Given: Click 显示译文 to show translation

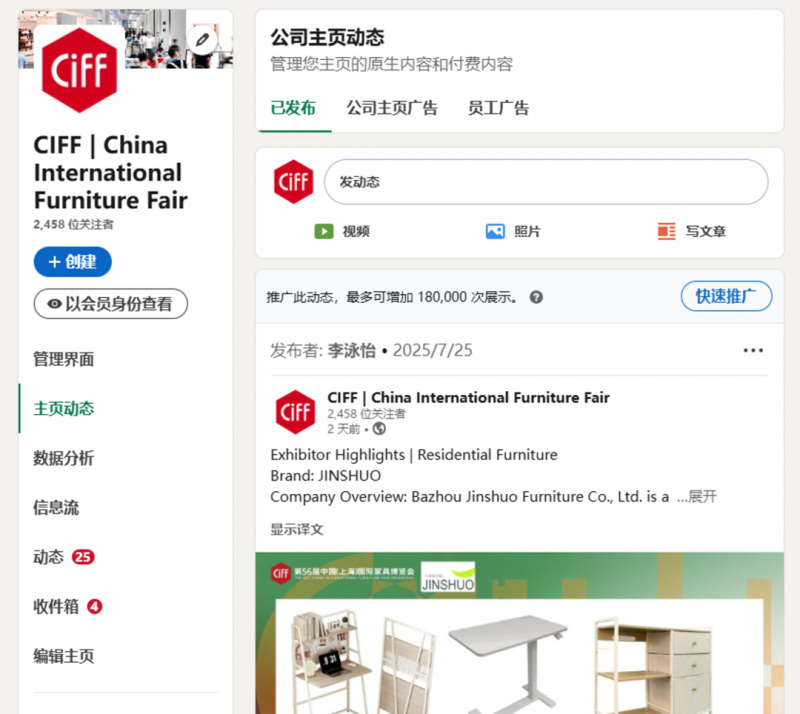Looking at the screenshot, I should [x=296, y=529].
